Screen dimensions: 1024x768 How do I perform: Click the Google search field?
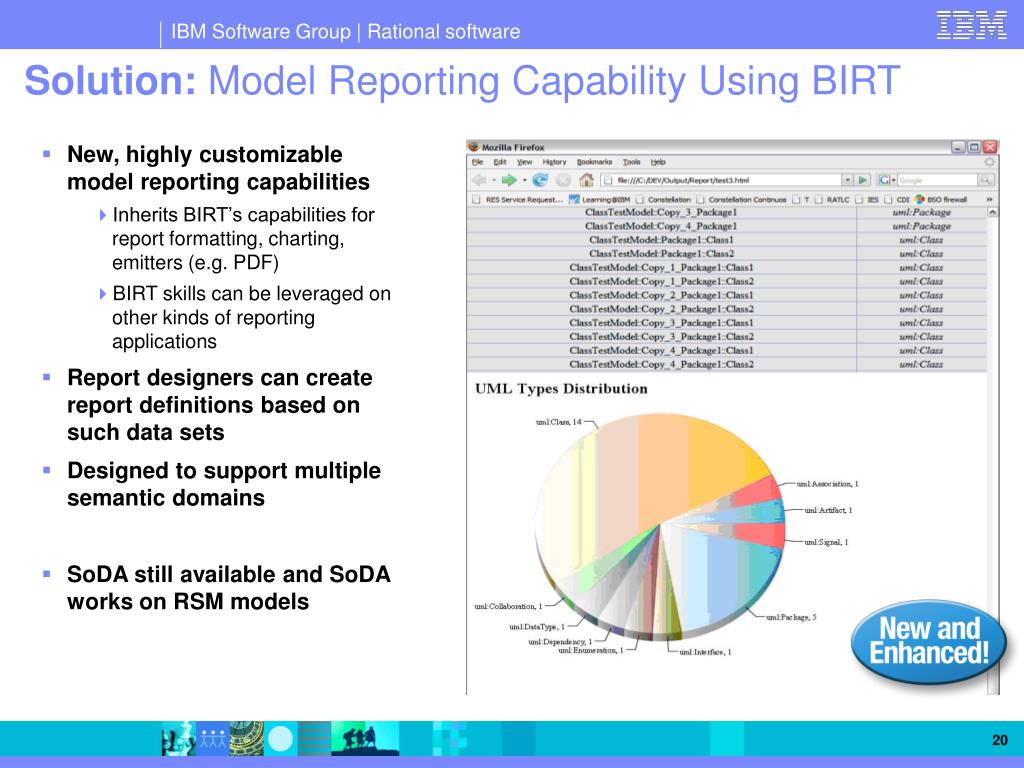pos(938,180)
